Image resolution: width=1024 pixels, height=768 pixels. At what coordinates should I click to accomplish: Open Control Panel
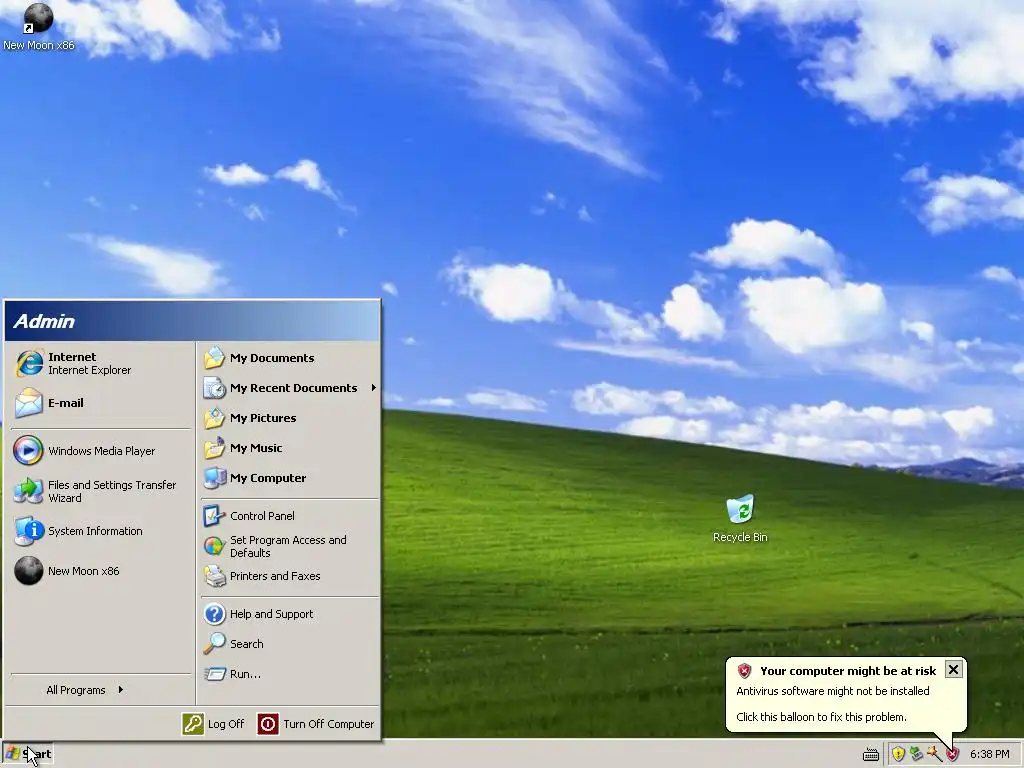290,516
